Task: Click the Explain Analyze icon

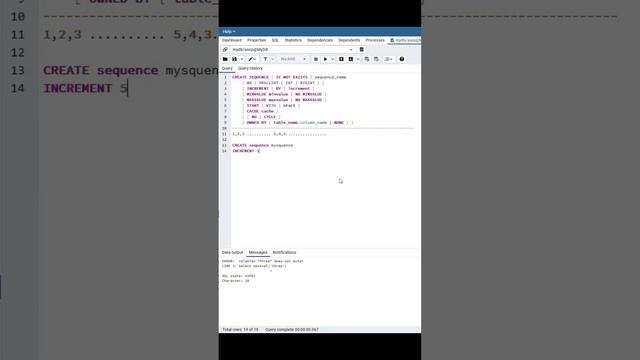Action: tap(351, 59)
